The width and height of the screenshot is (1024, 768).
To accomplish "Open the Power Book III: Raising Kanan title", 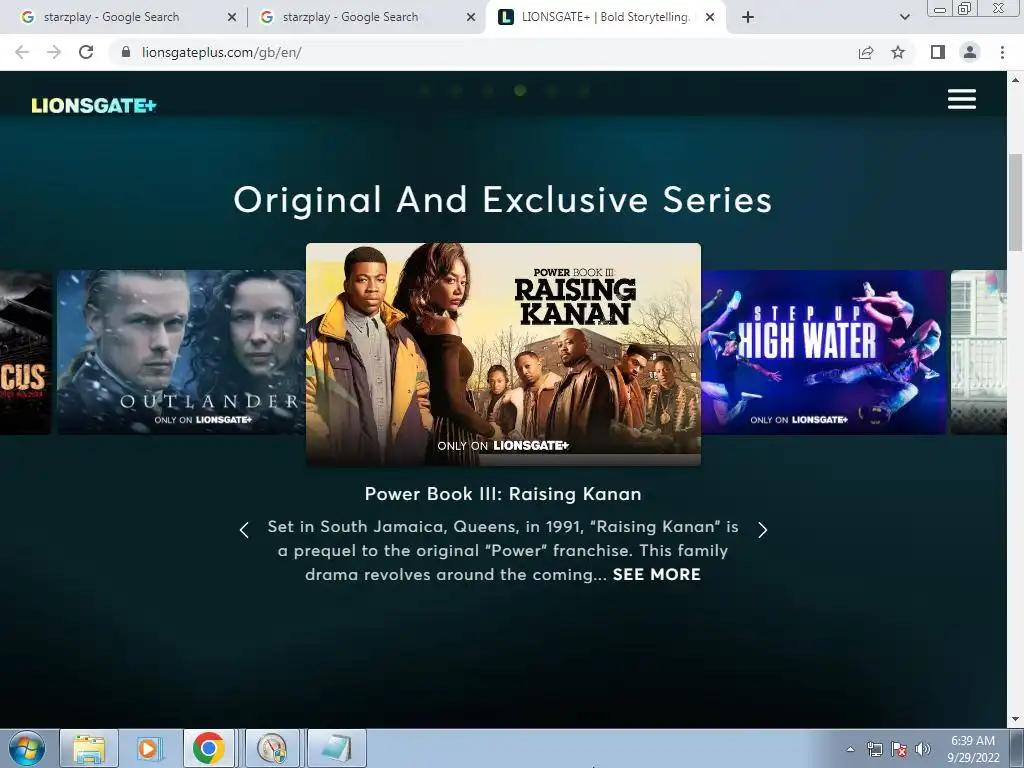I will [x=503, y=494].
